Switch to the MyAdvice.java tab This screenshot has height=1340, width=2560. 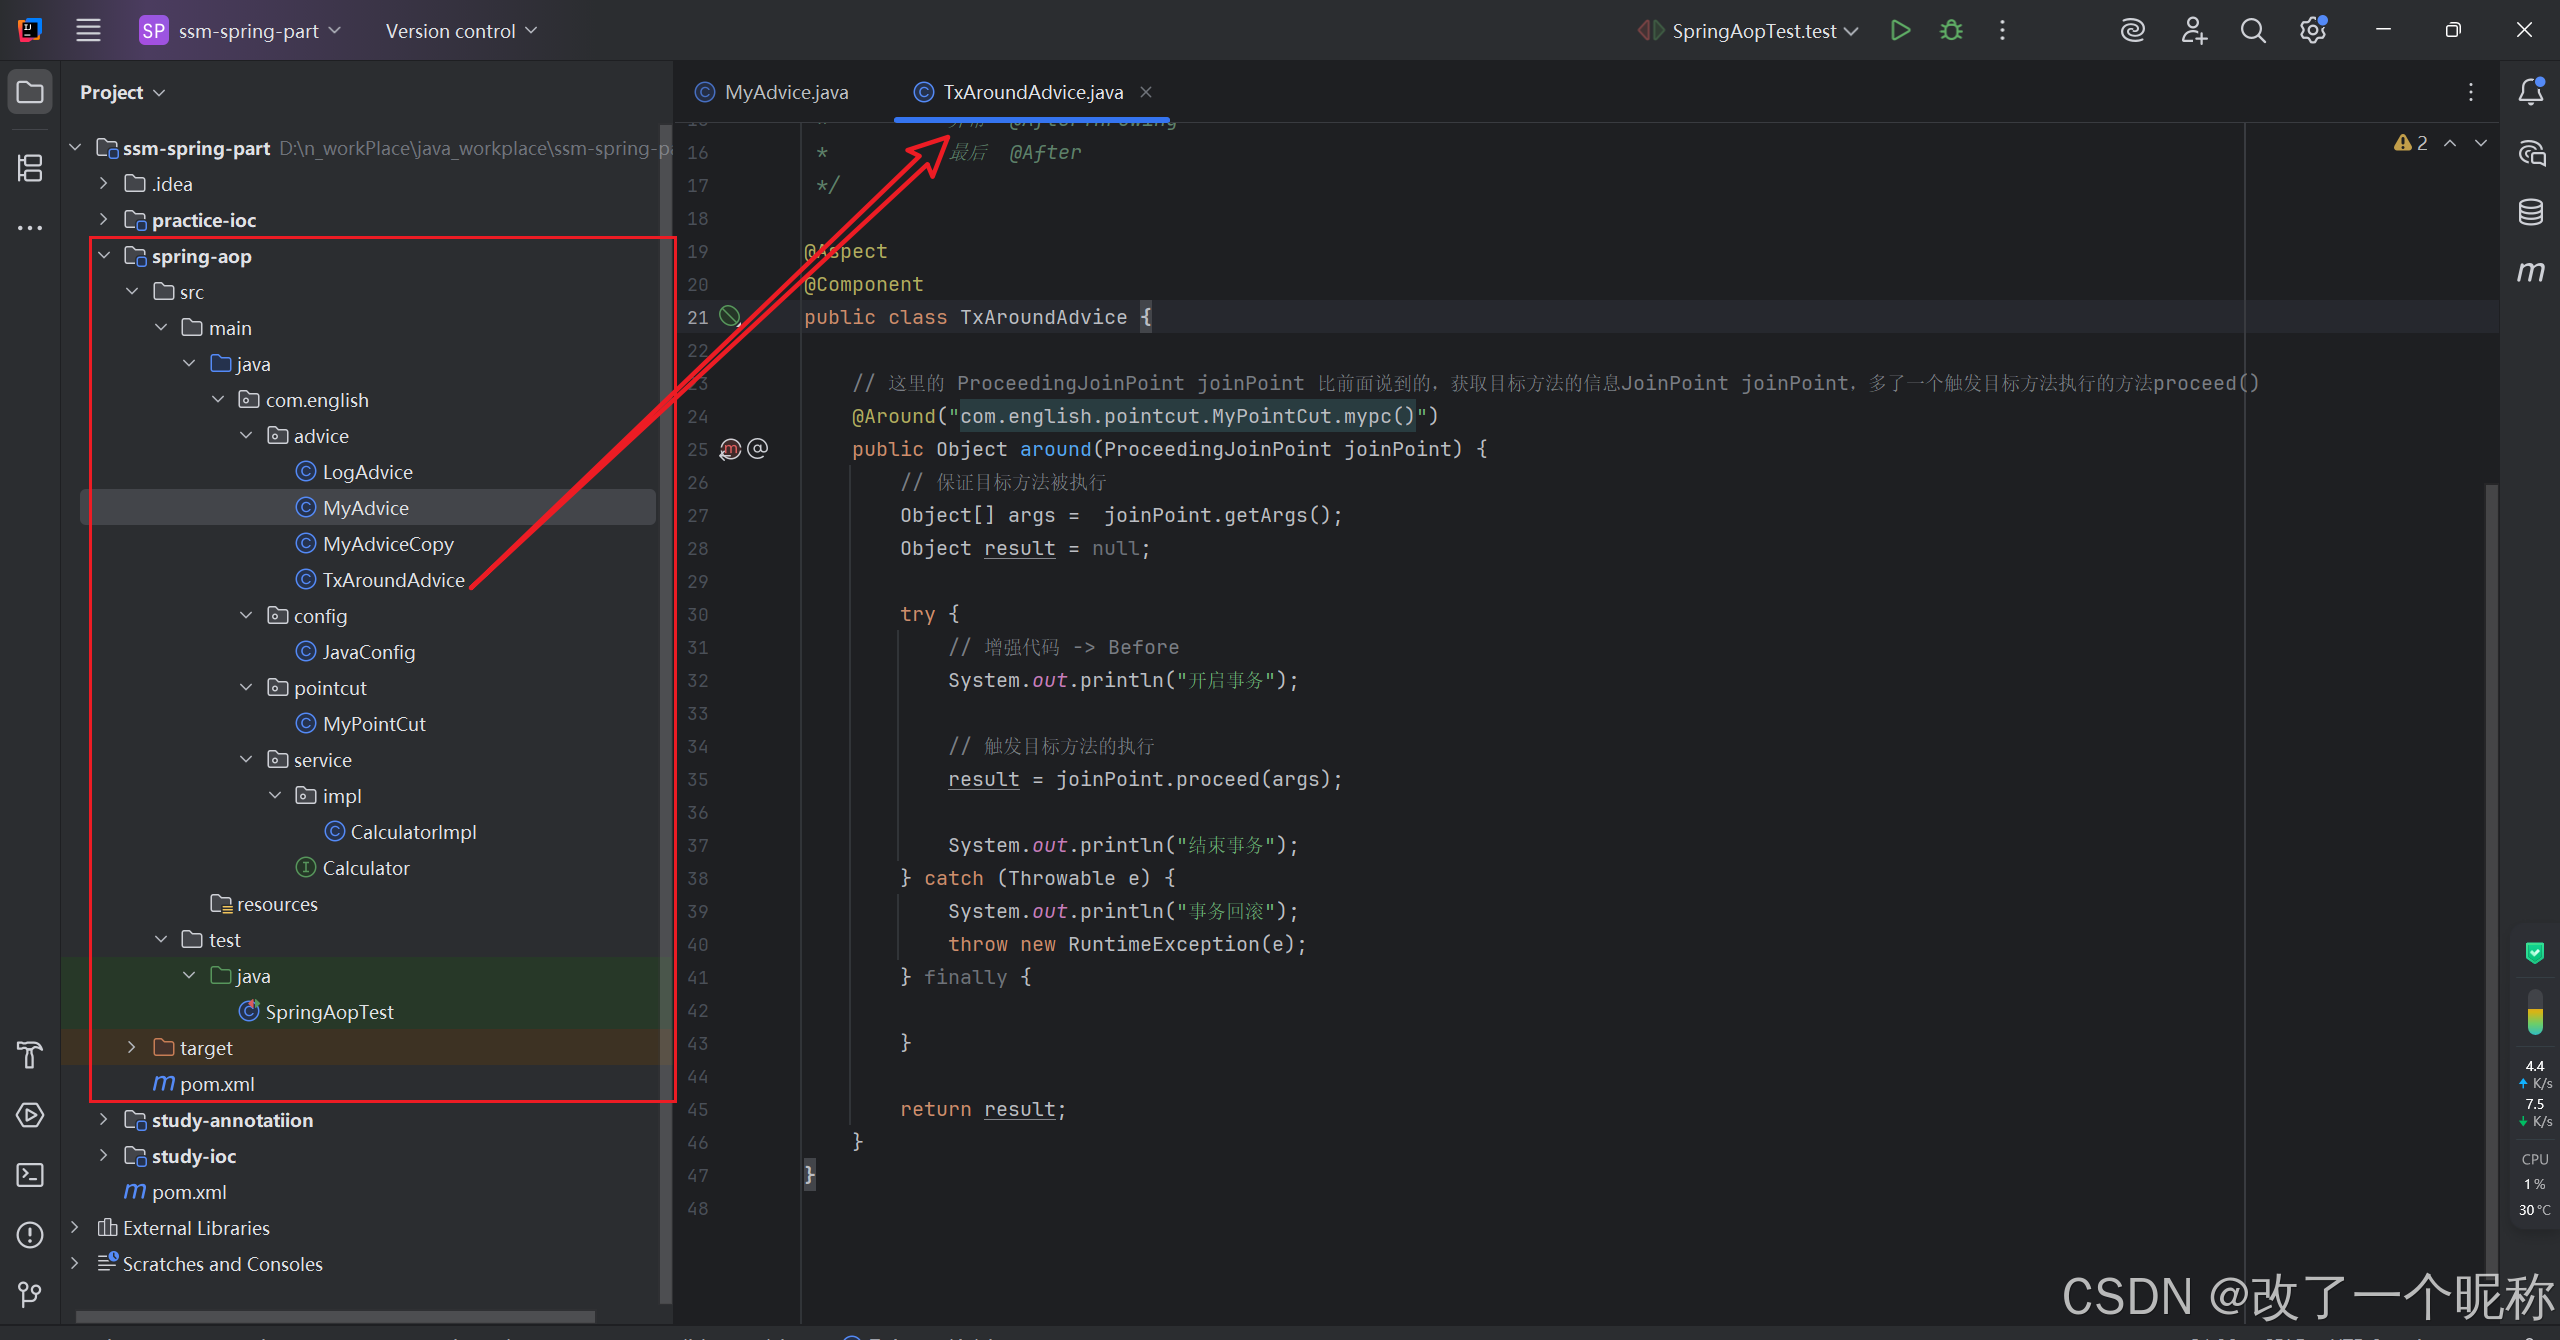tap(785, 92)
